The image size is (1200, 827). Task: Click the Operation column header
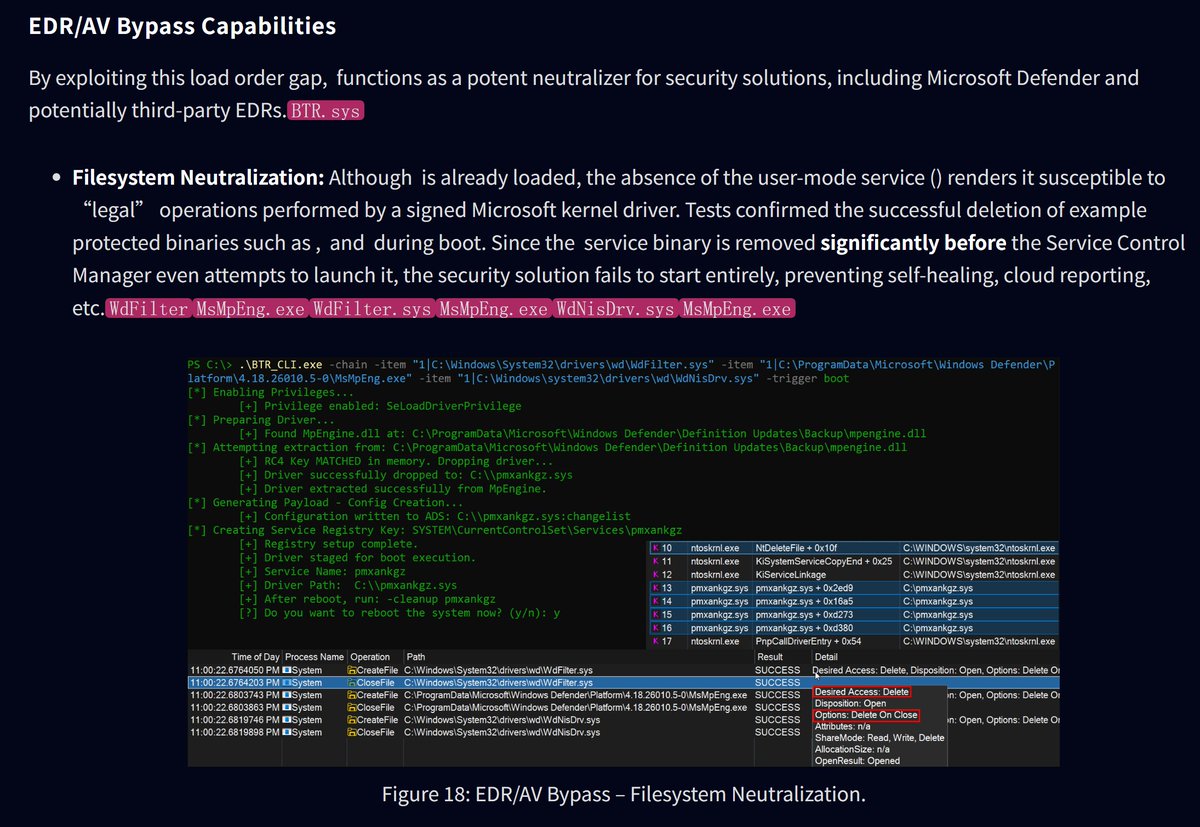370,657
